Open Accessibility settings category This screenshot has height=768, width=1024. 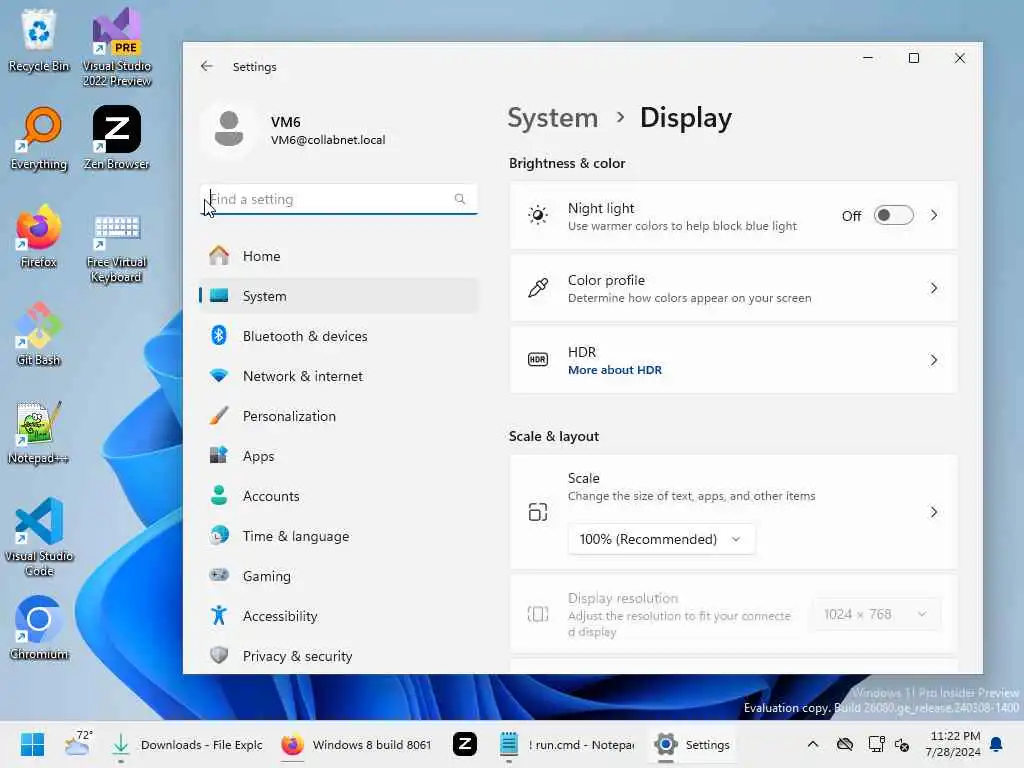(x=339, y=616)
